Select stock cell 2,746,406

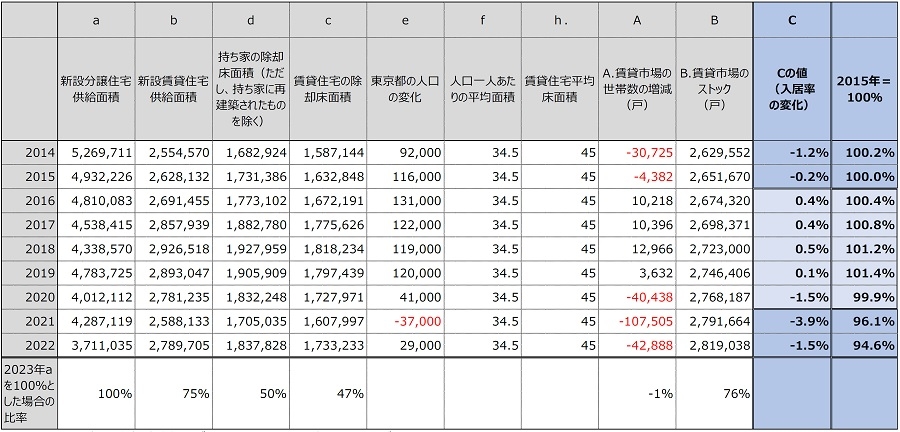(x=714, y=273)
